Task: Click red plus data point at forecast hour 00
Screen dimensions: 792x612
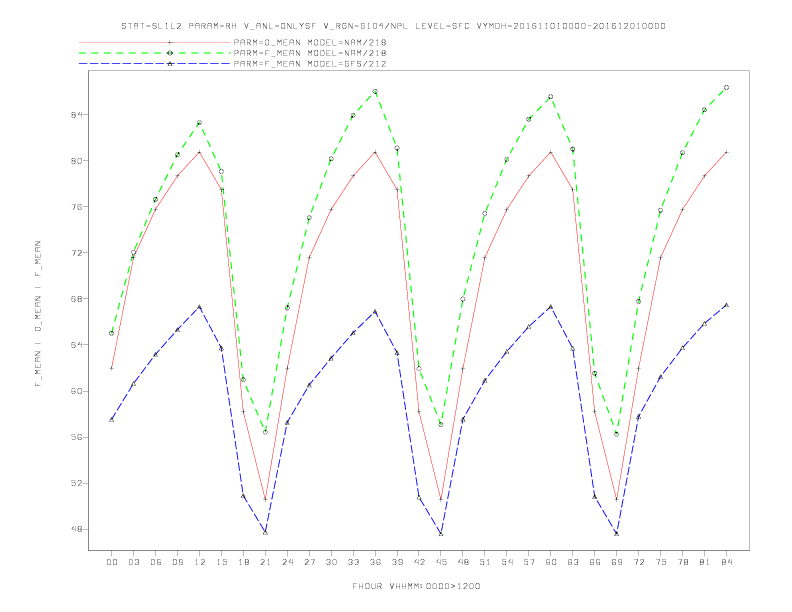Action: pyautogui.click(x=112, y=368)
